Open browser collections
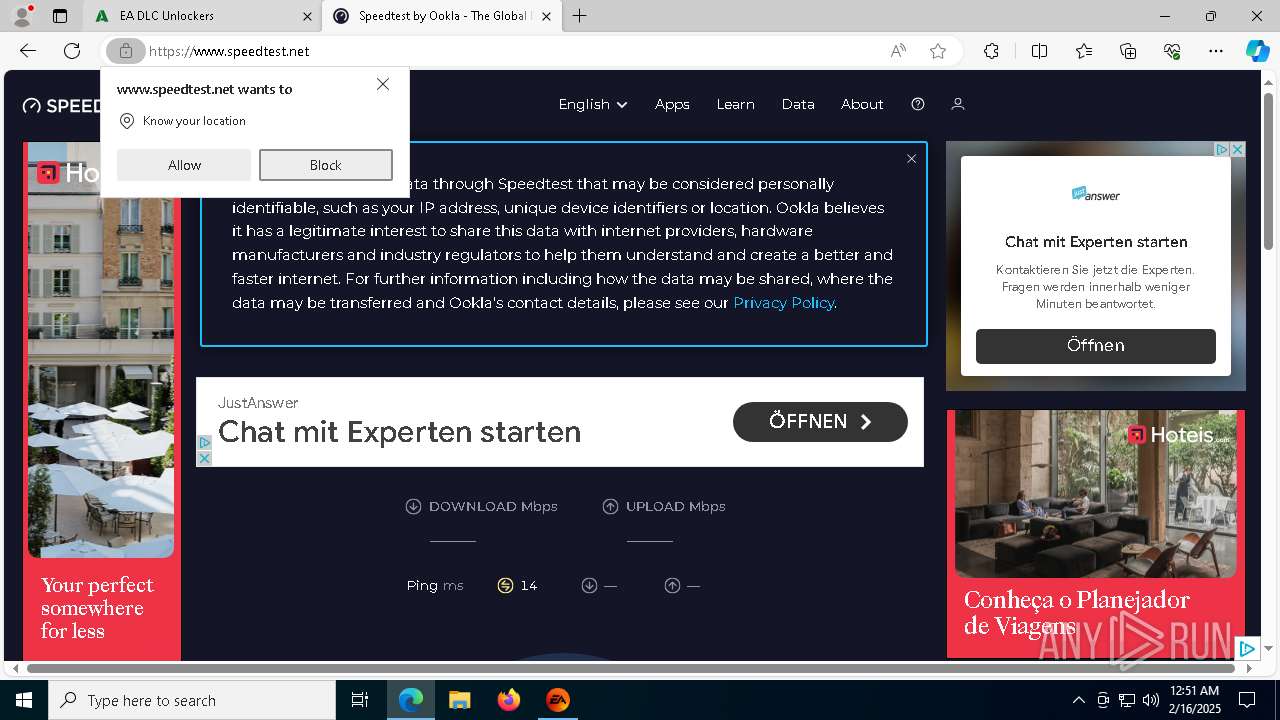 click(1128, 51)
